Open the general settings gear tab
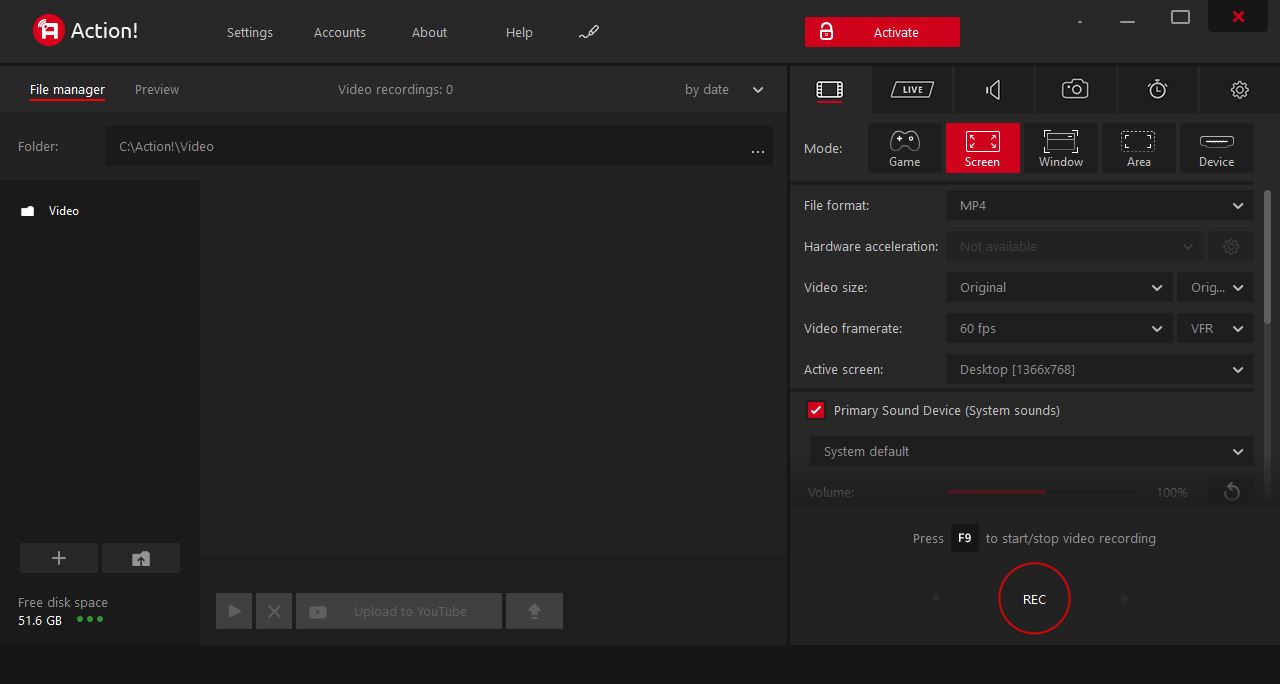 click(1239, 90)
